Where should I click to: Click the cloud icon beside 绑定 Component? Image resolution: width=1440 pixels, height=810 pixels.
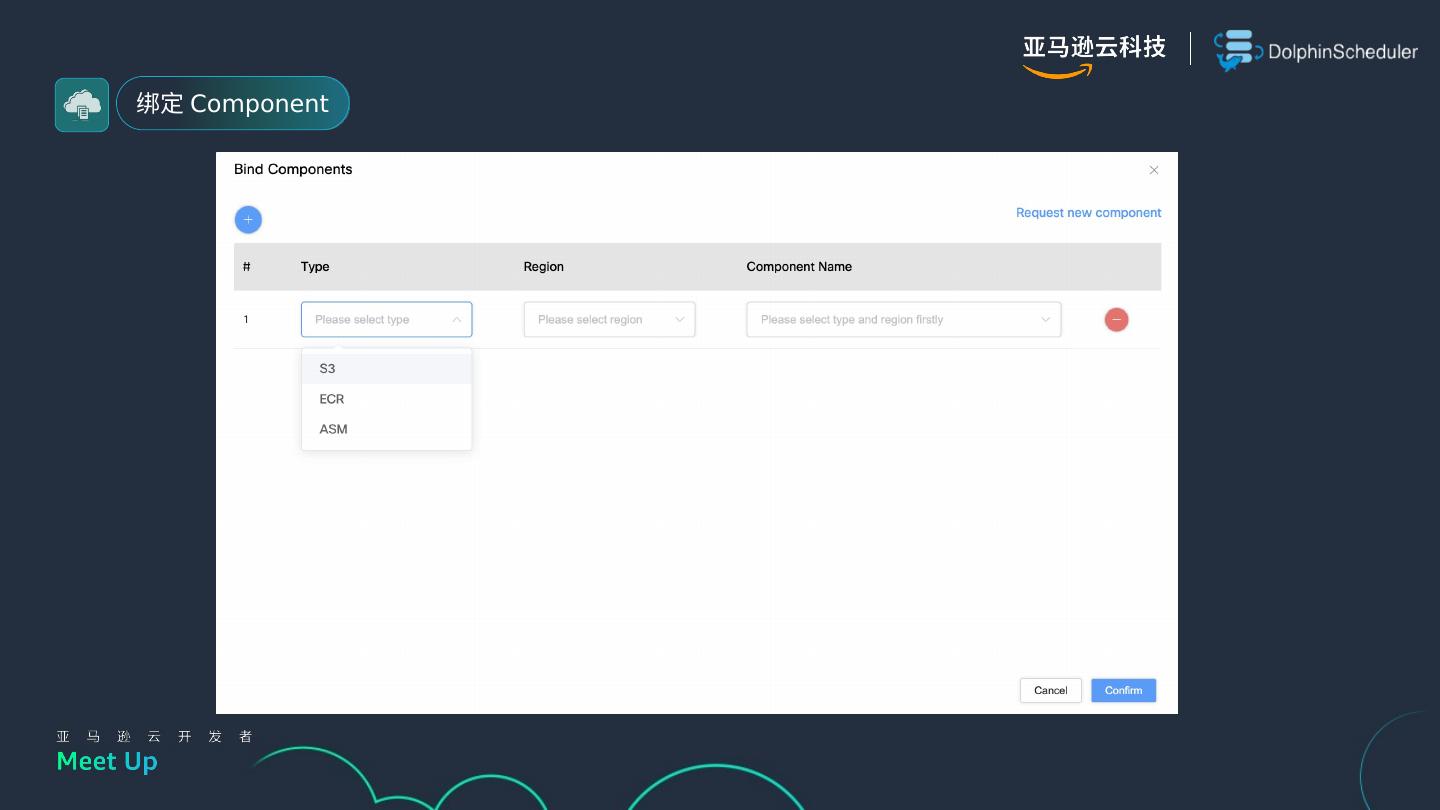click(x=82, y=105)
